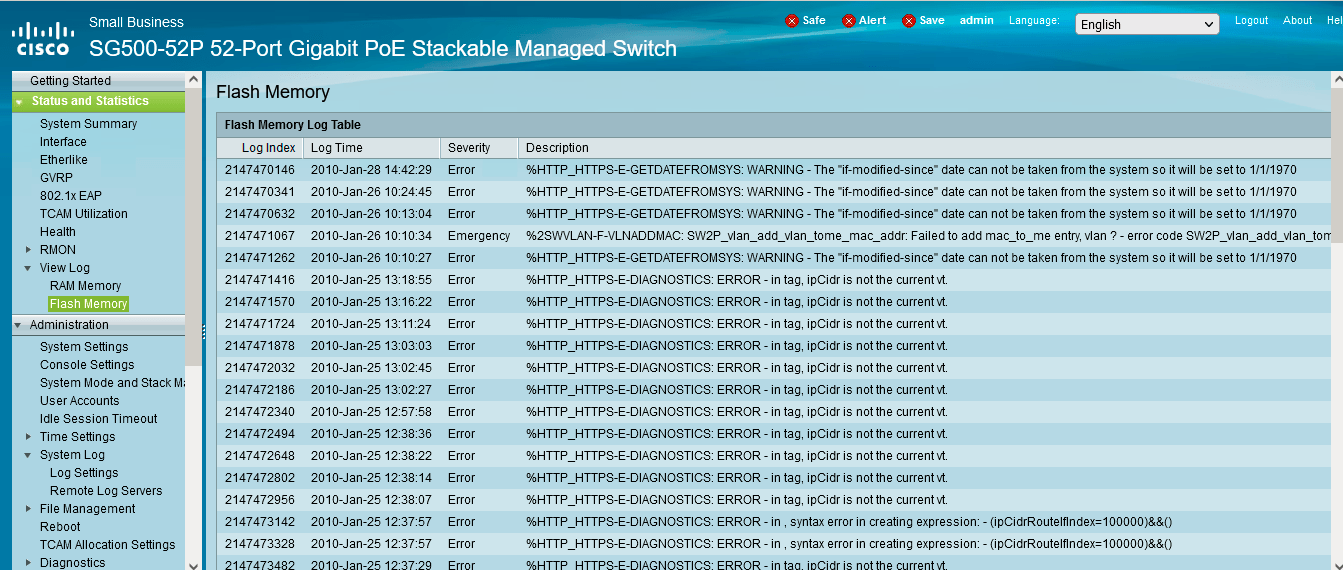Select Flash Memory in sidebar
Viewport: 1343px width, 570px height.
pyautogui.click(x=88, y=304)
